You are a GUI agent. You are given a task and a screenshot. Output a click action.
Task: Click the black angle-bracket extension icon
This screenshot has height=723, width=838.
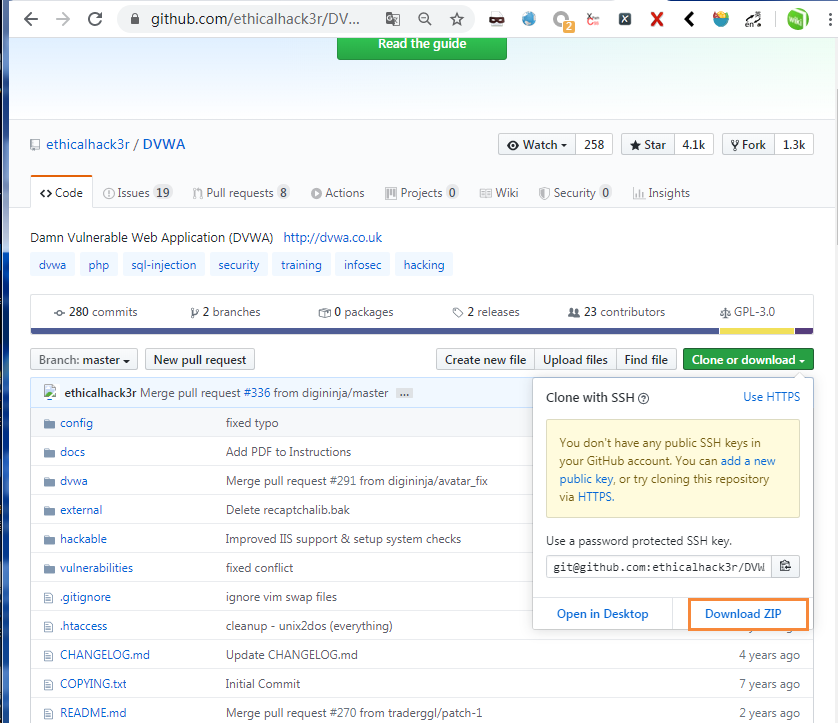coord(689,20)
